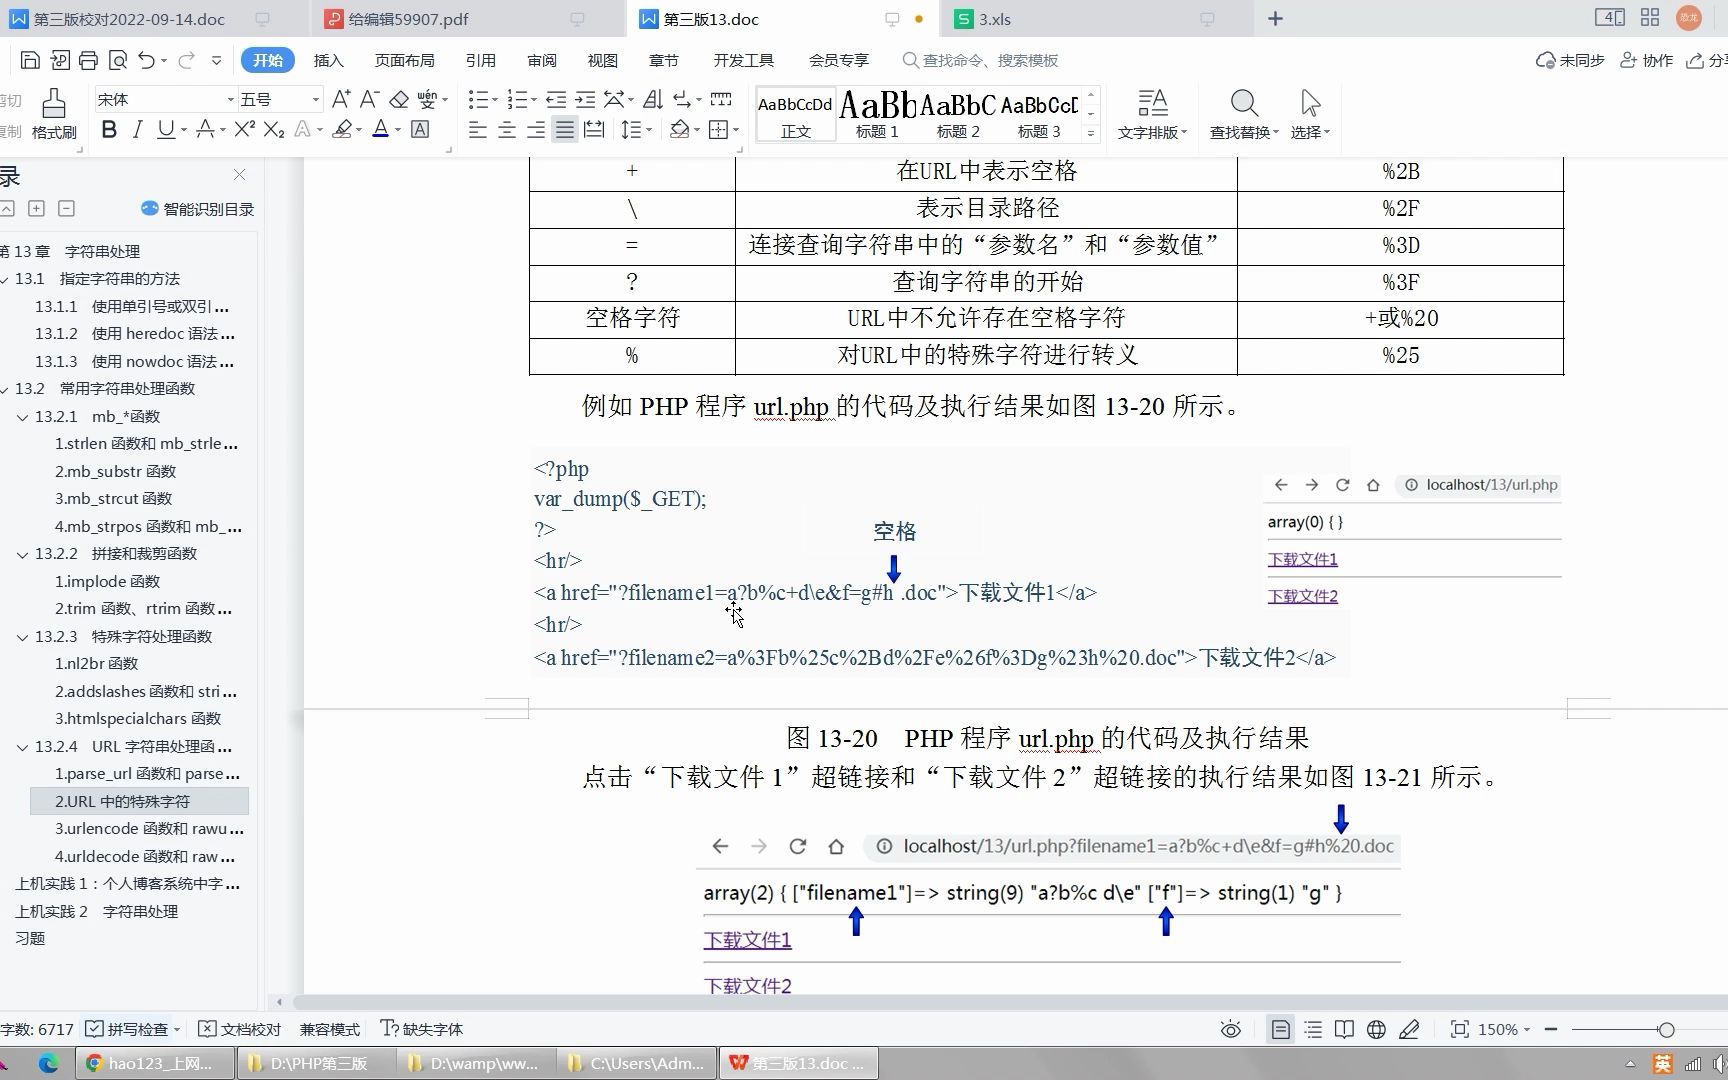Switch to web layout view icon

(x=1376, y=1029)
